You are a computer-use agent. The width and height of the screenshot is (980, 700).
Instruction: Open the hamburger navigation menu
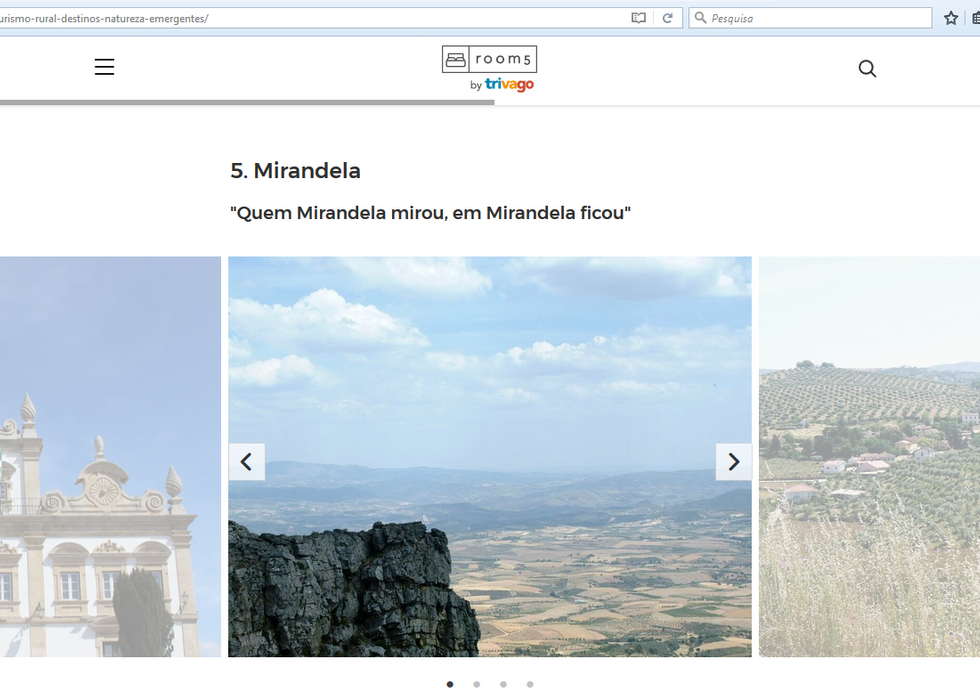pyautogui.click(x=104, y=67)
